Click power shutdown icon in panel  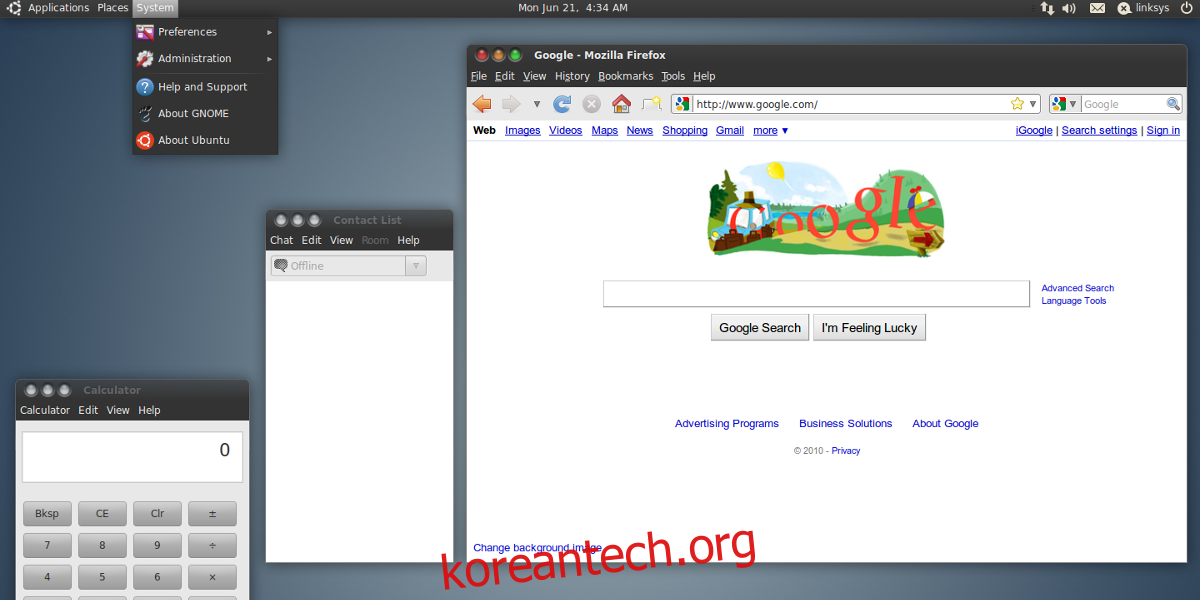[1187, 8]
